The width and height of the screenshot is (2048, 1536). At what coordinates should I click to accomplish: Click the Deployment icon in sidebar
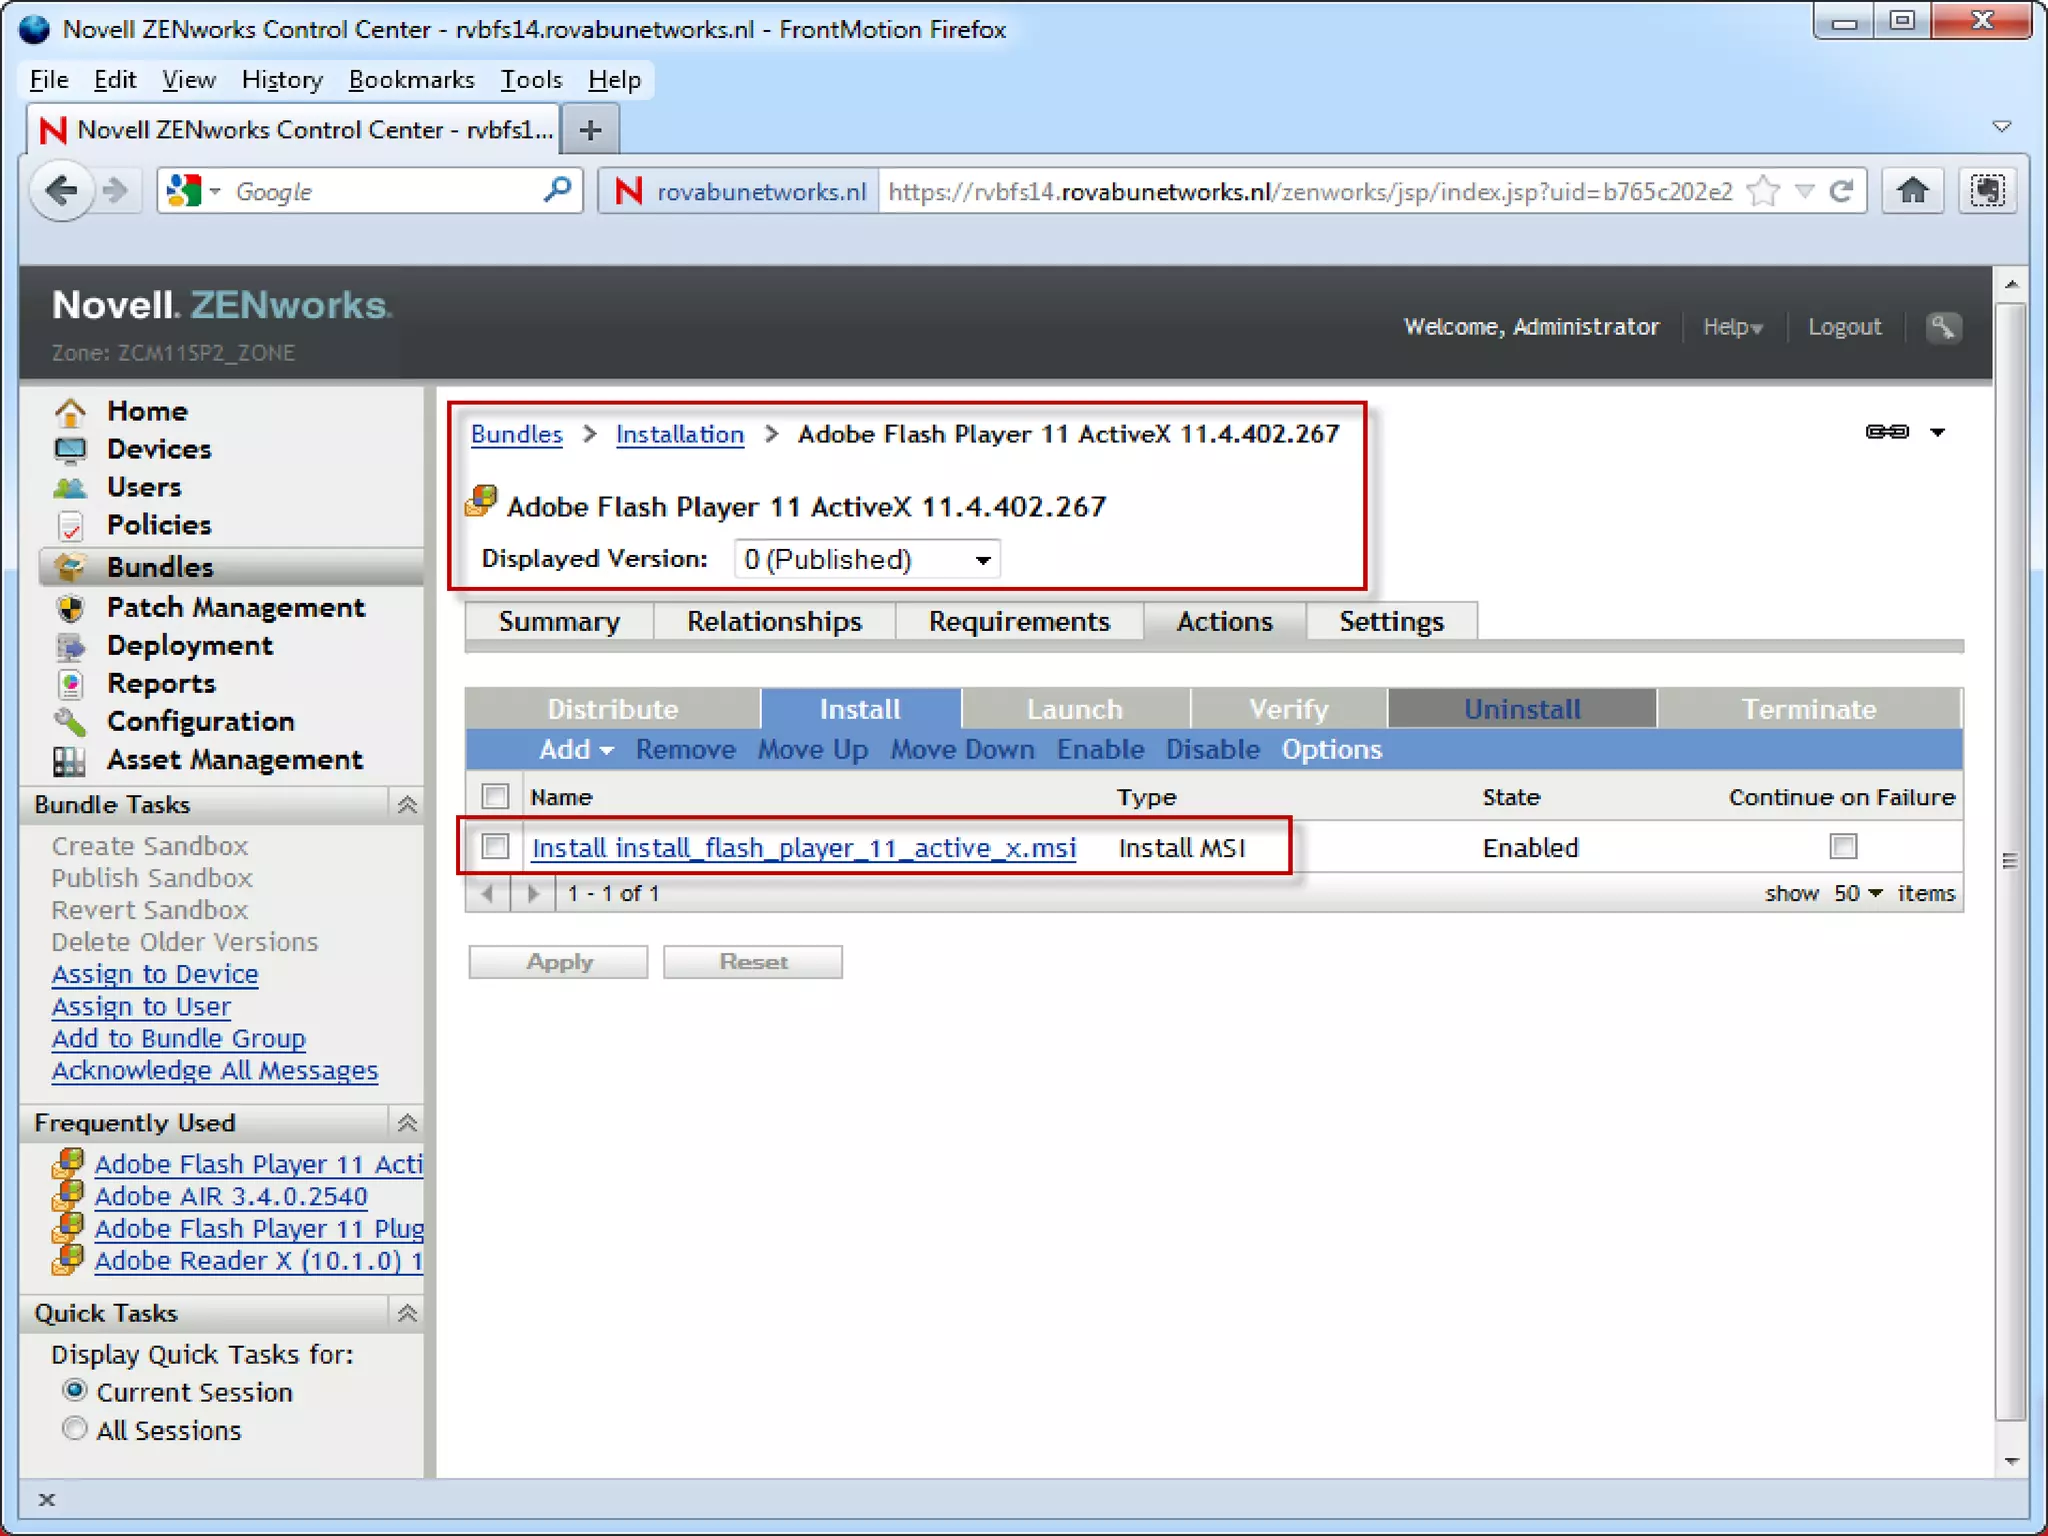point(70,647)
